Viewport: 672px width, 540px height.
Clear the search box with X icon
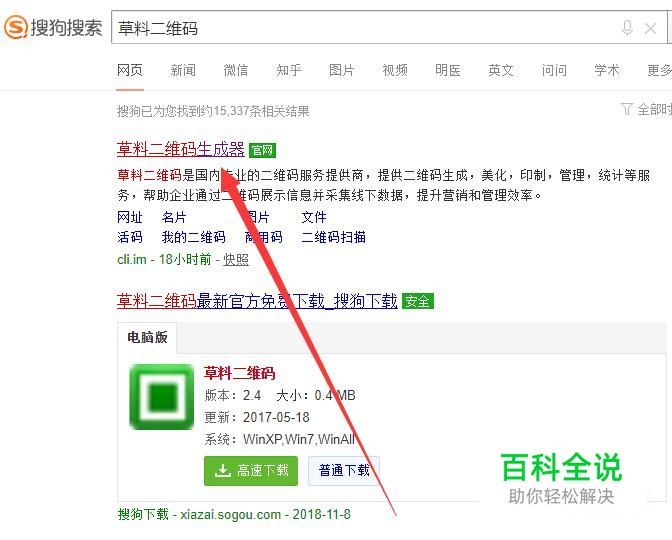tap(651, 29)
